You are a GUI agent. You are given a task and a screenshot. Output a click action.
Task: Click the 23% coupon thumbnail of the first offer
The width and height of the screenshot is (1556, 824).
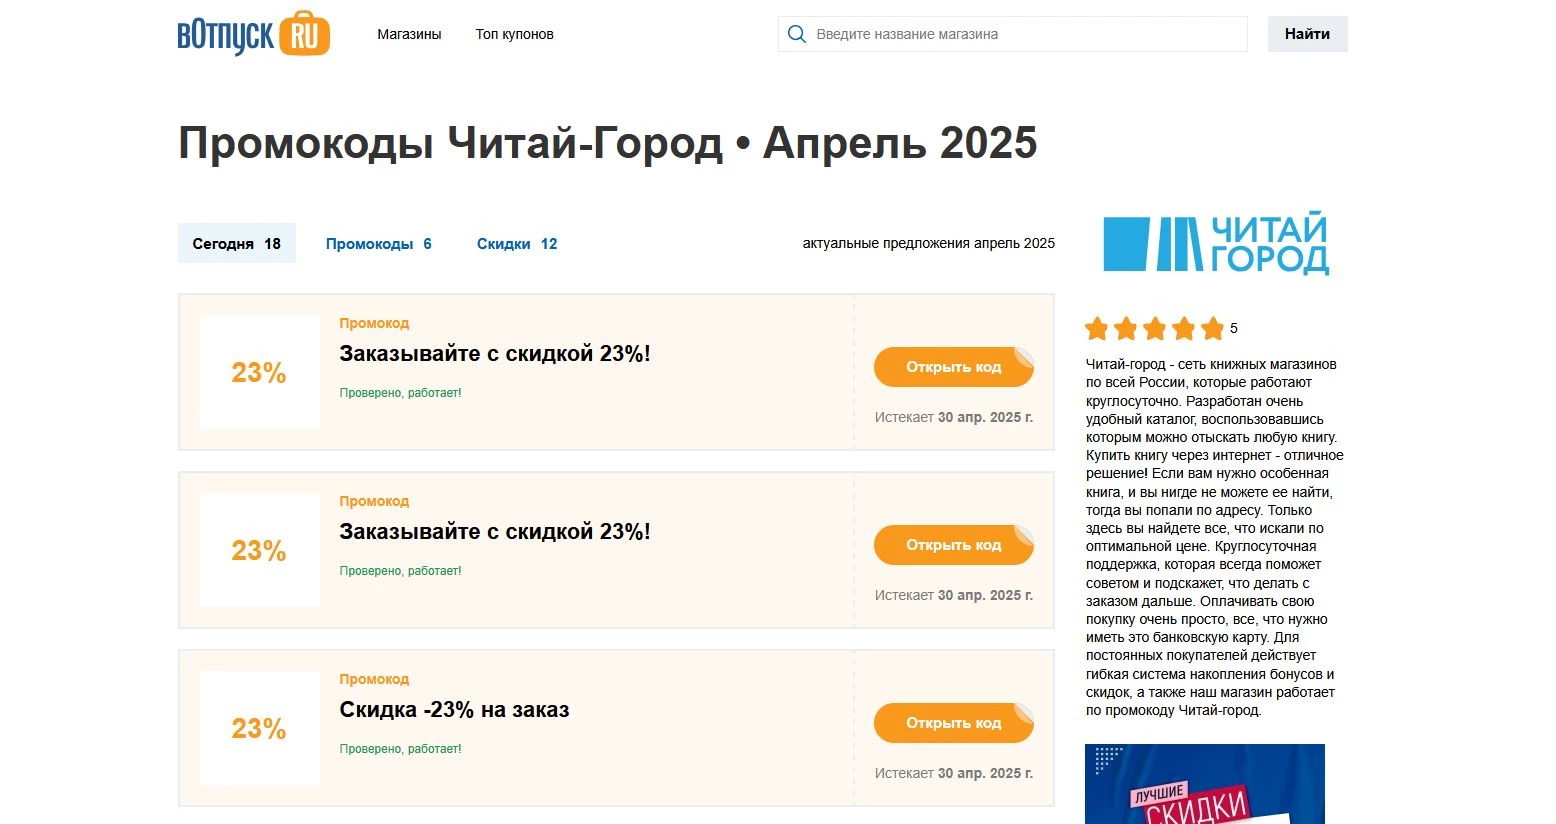(258, 372)
